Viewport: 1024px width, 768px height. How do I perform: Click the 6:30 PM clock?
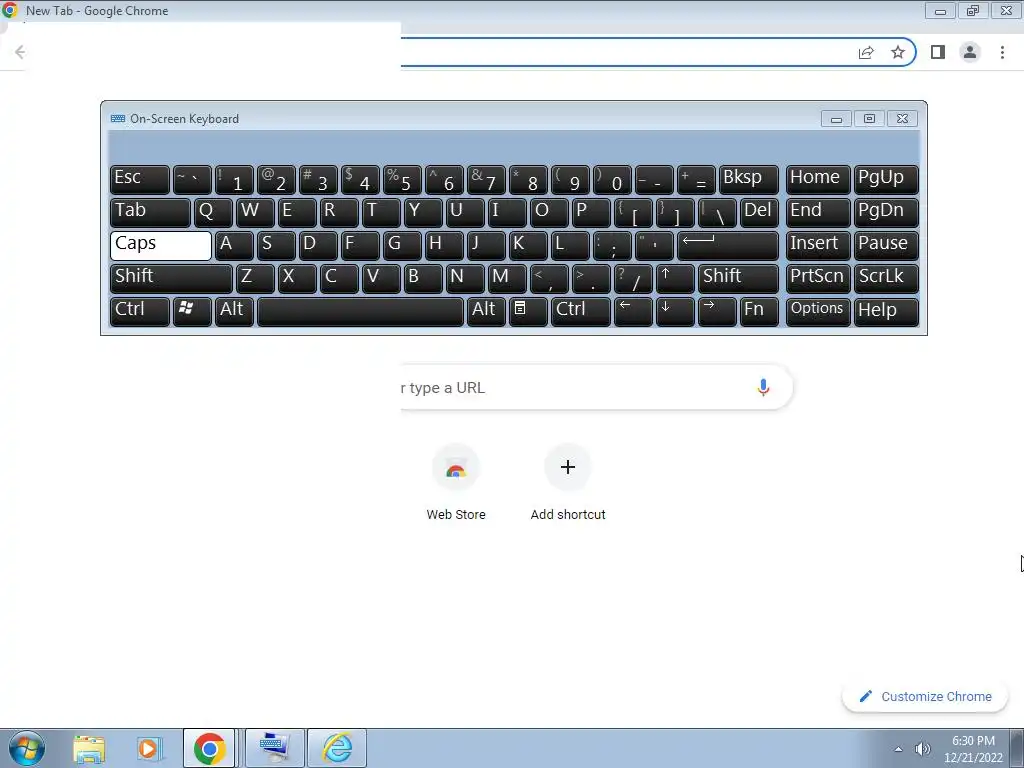click(x=973, y=741)
